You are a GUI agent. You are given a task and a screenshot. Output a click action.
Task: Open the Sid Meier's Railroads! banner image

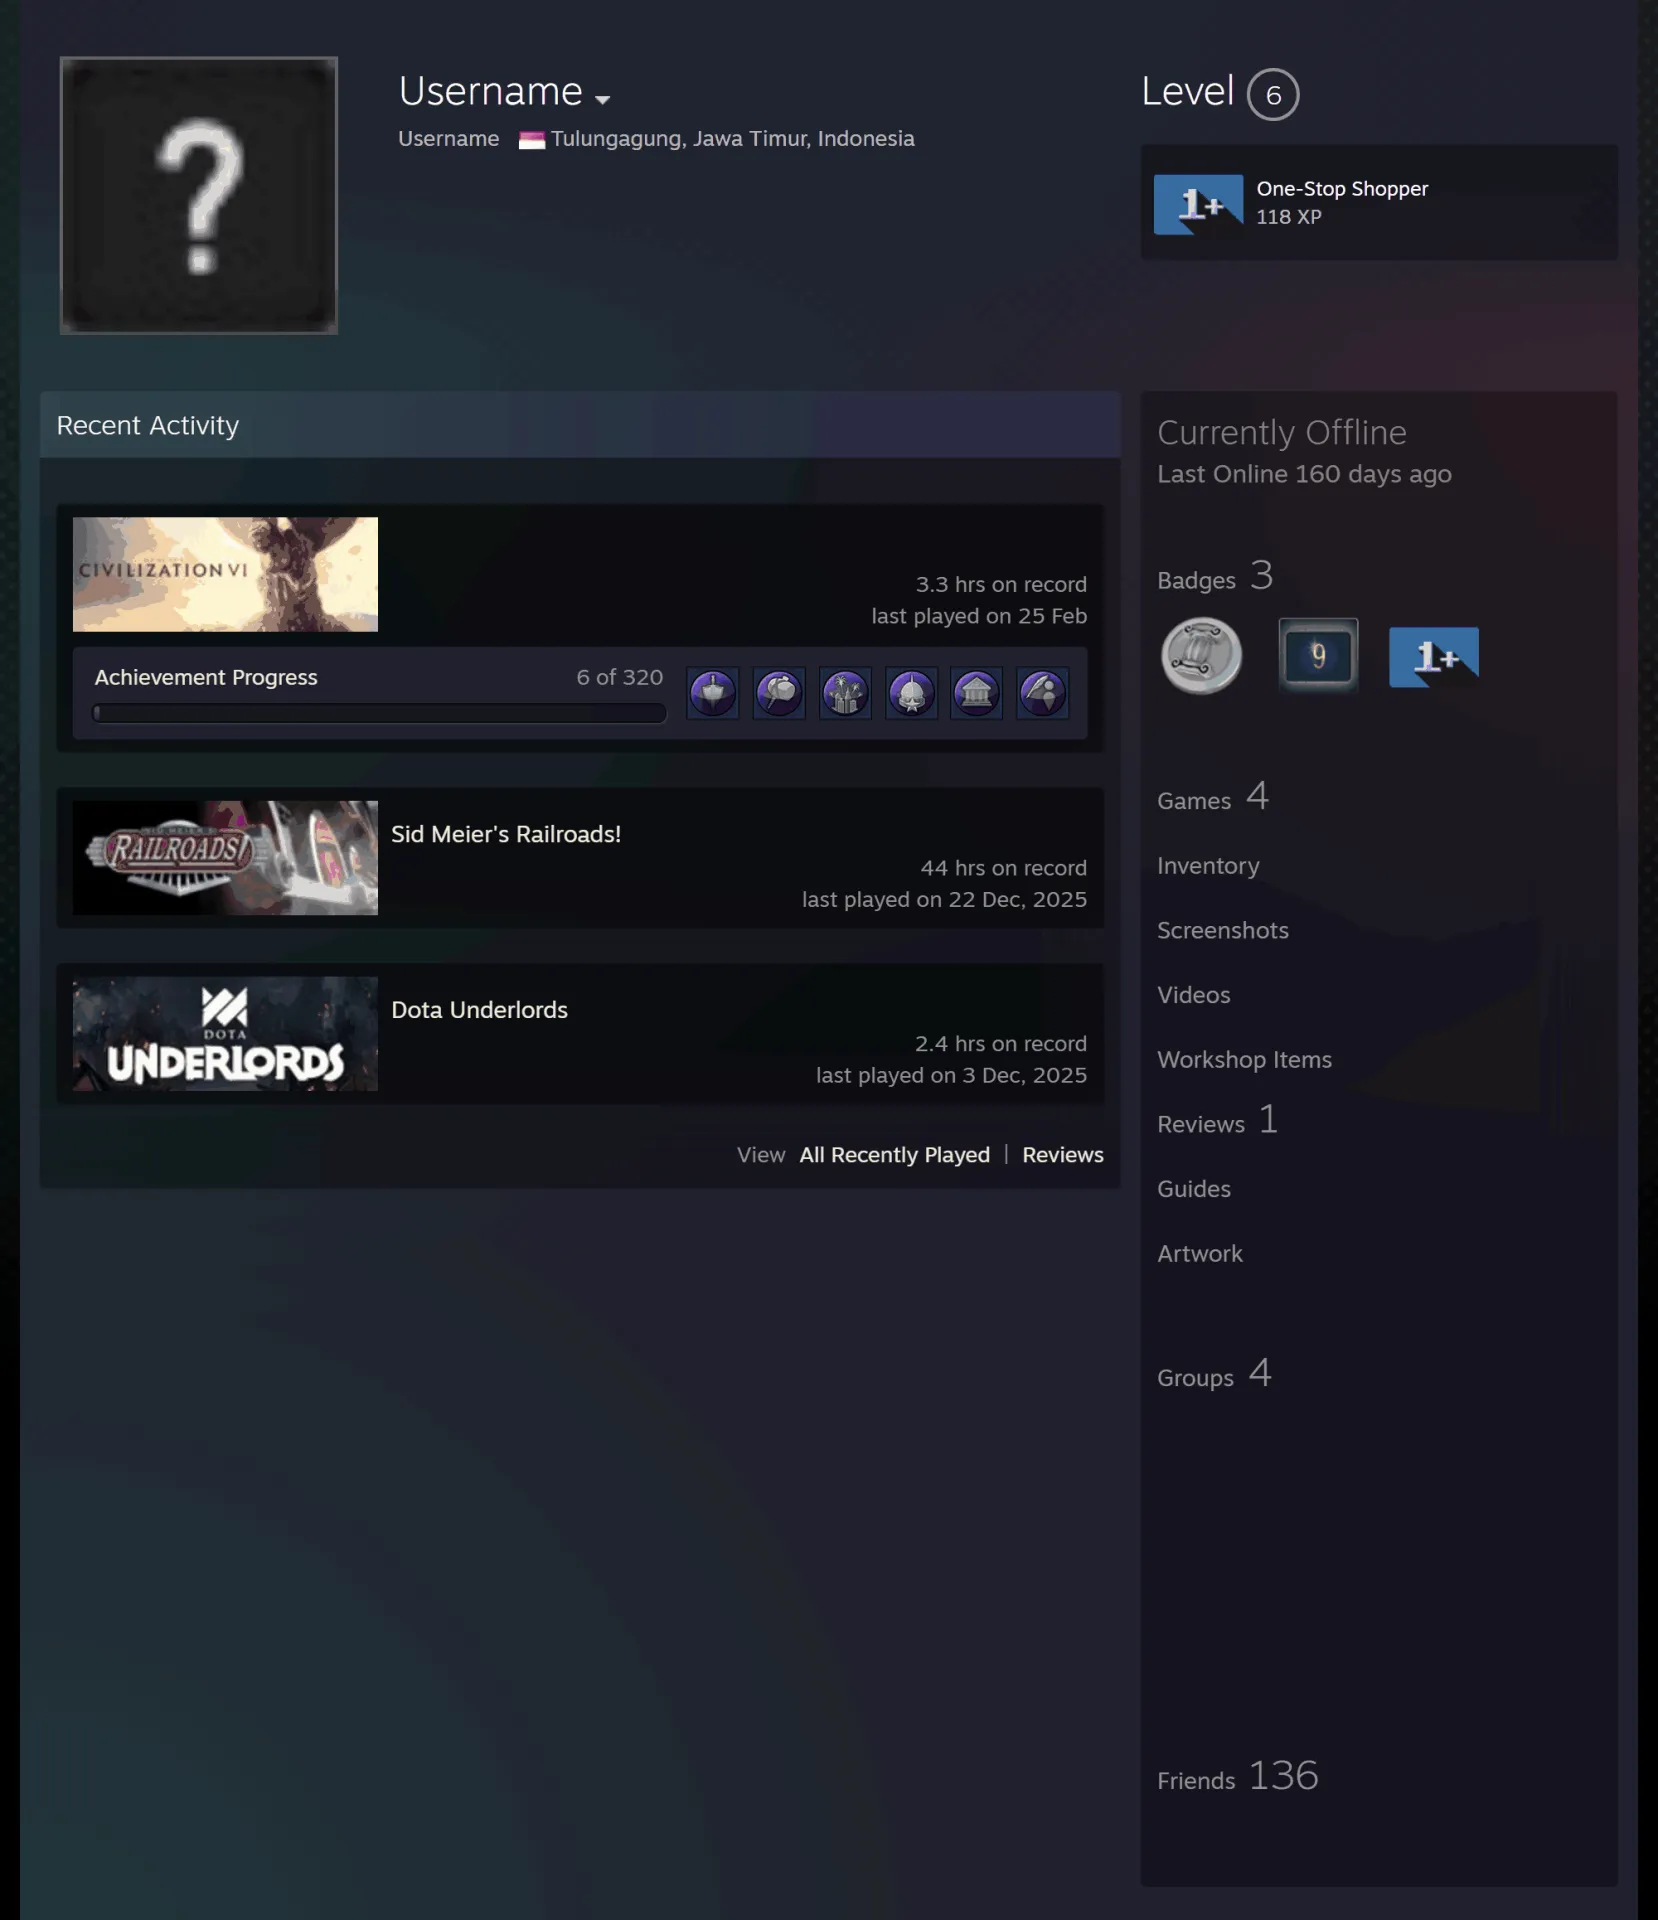click(x=225, y=858)
